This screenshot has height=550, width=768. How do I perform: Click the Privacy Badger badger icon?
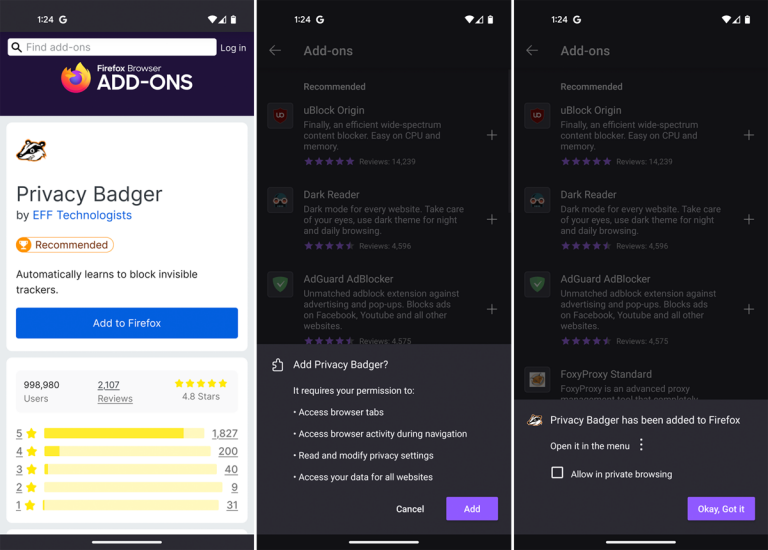click(x=31, y=150)
